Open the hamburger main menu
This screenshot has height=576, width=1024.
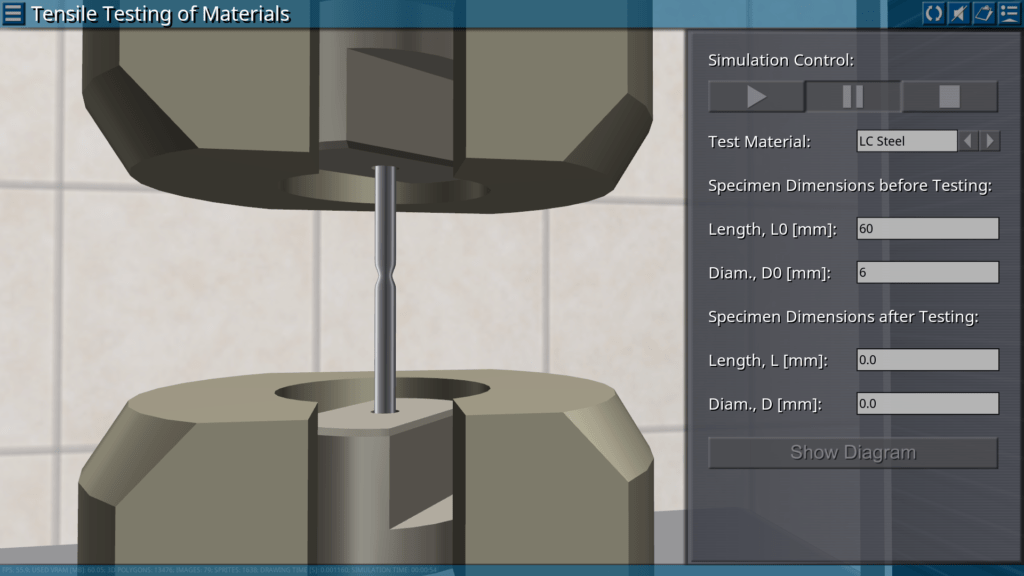click(x=14, y=14)
